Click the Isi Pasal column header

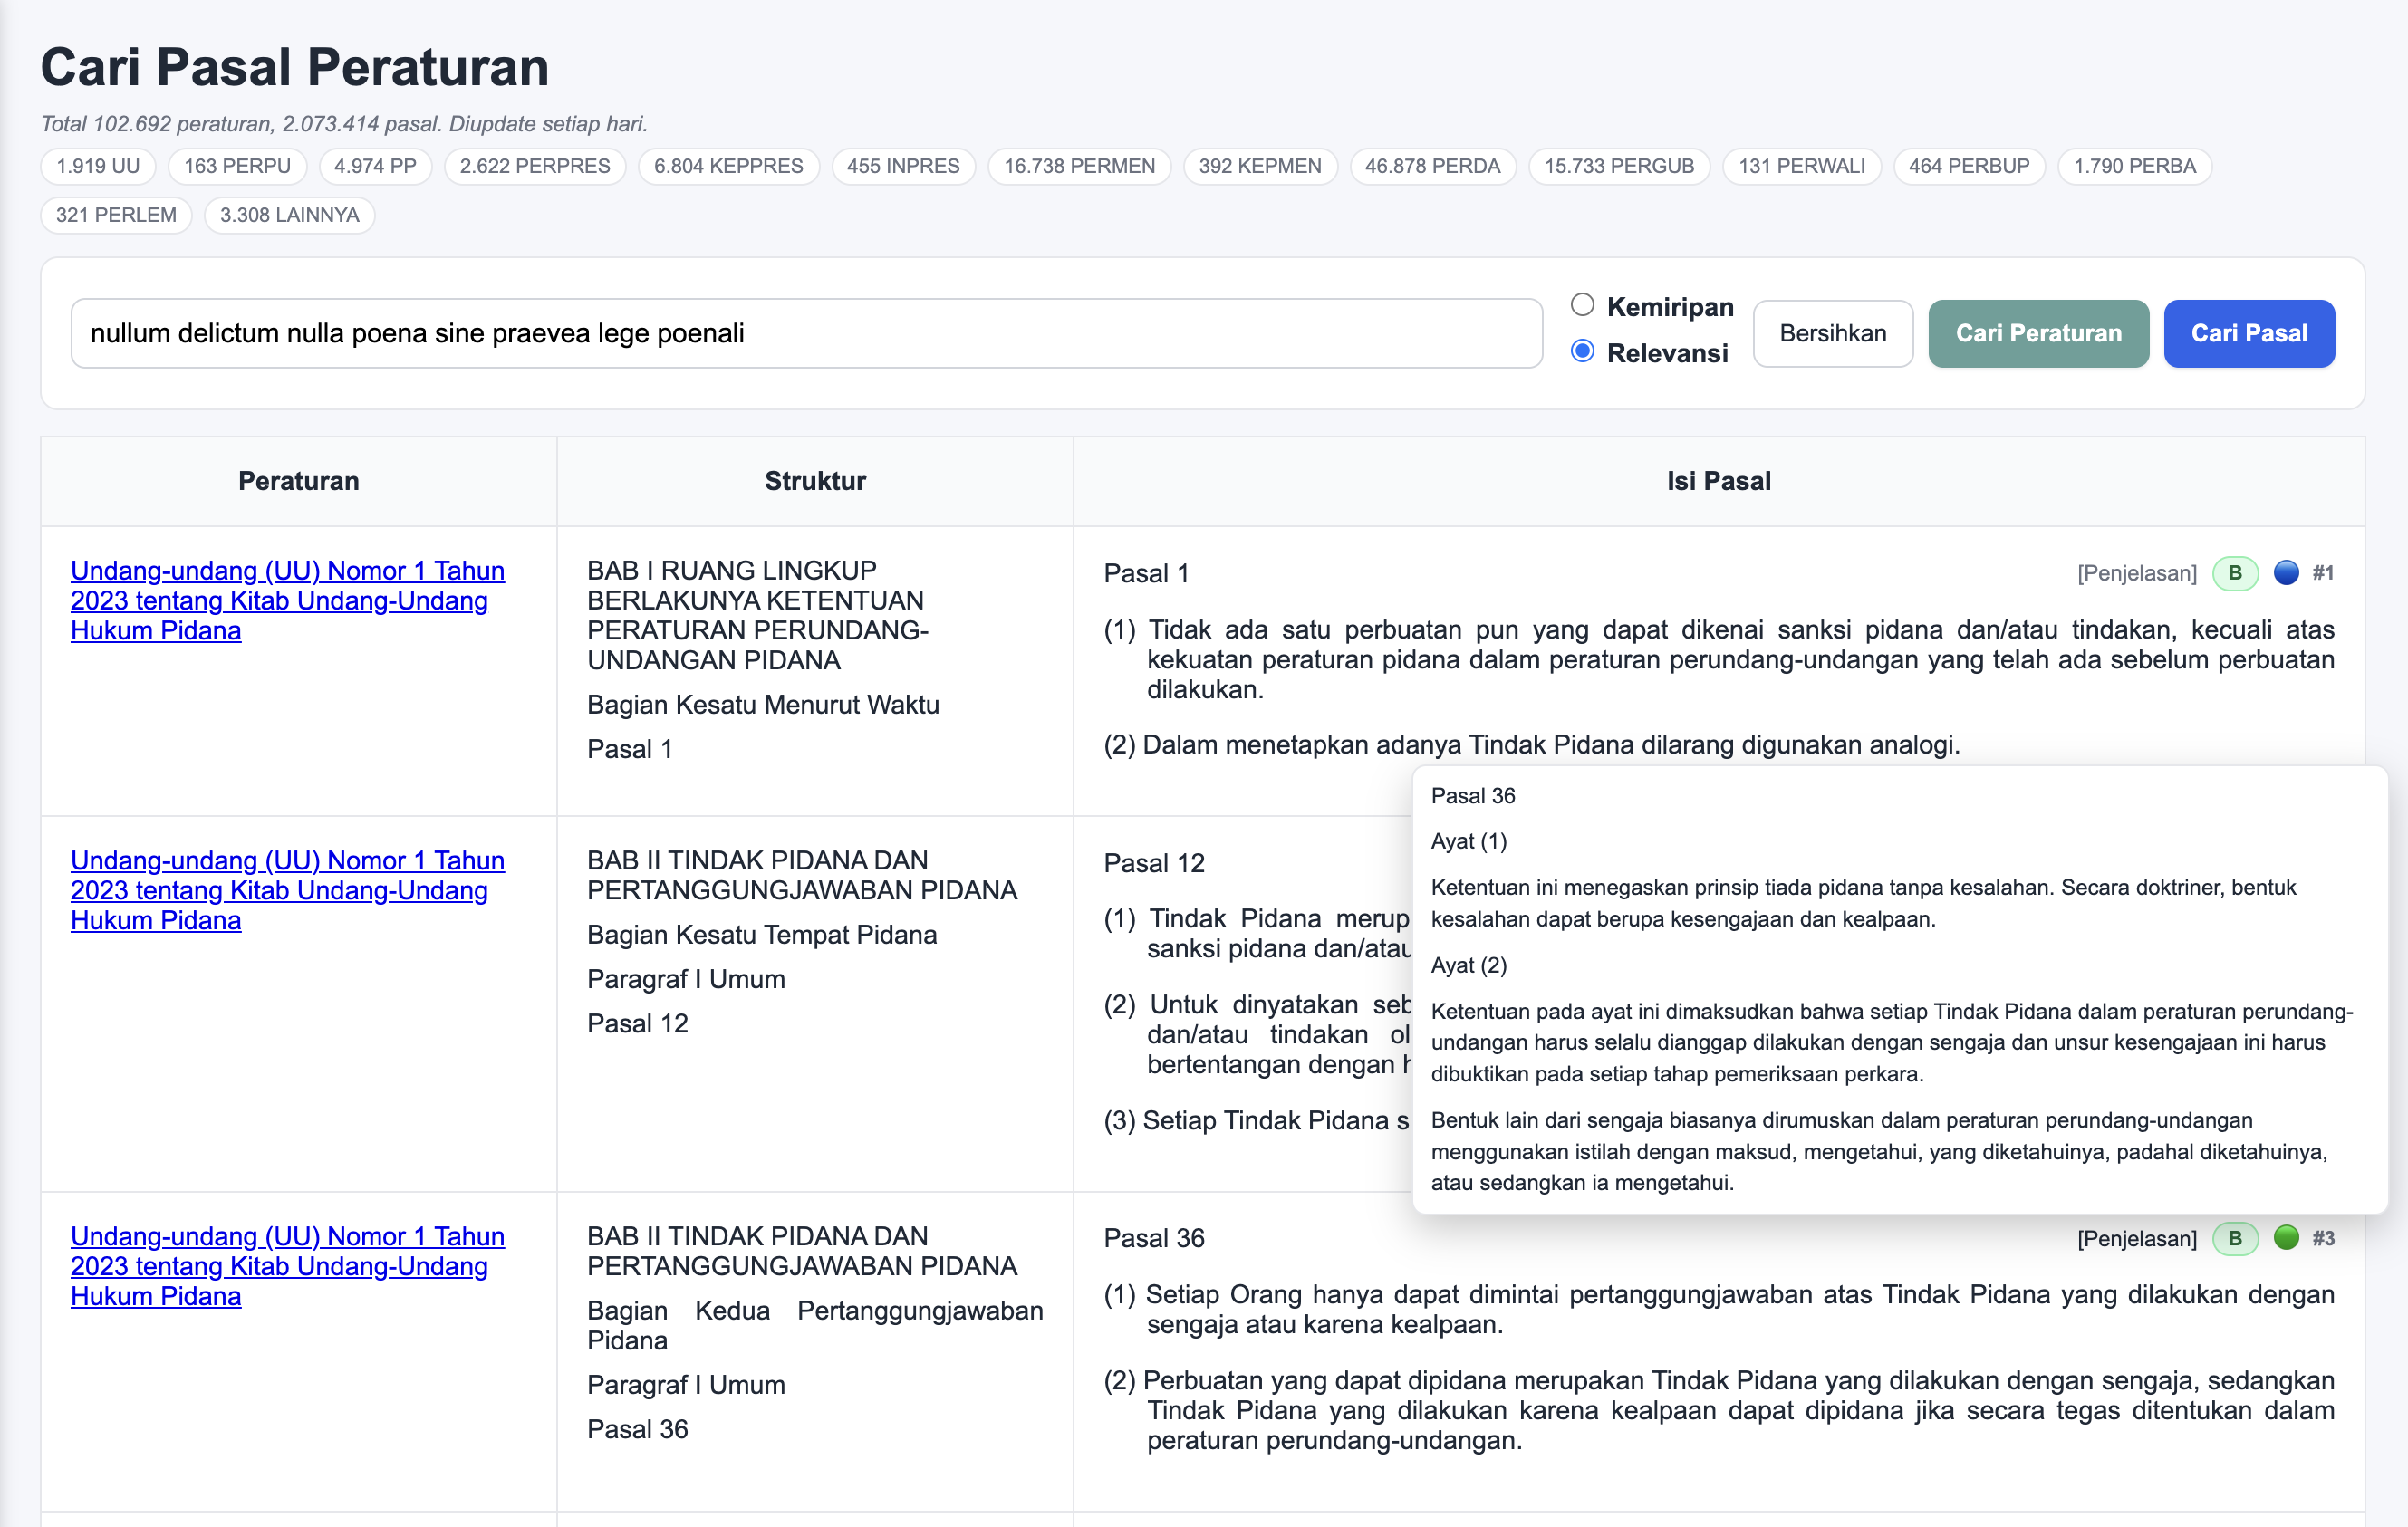coord(1718,481)
